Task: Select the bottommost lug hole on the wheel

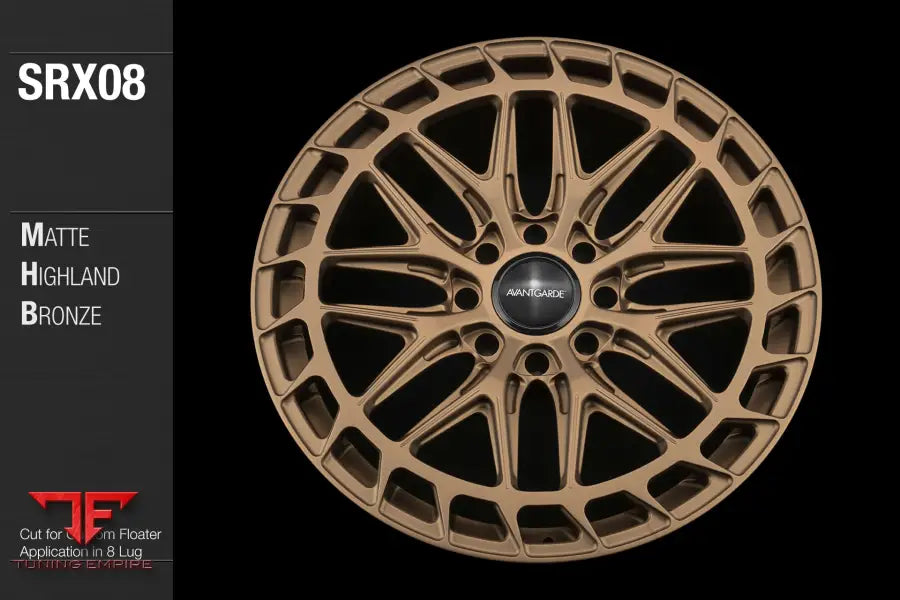Action: pyautogui.click(x=536, y=361)
